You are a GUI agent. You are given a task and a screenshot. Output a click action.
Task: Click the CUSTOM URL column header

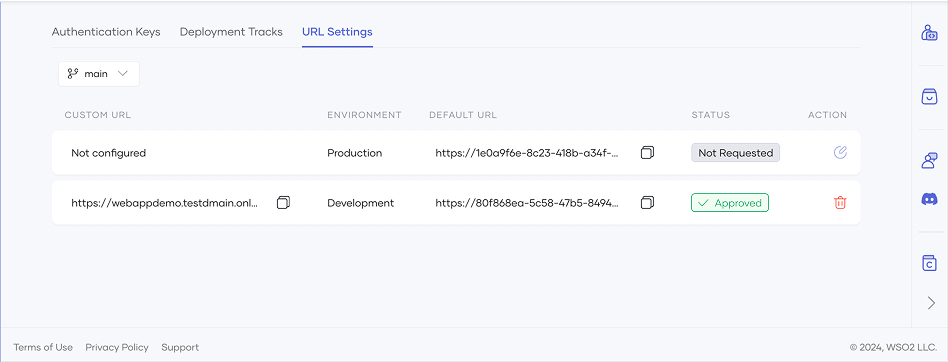pos(98,115)
